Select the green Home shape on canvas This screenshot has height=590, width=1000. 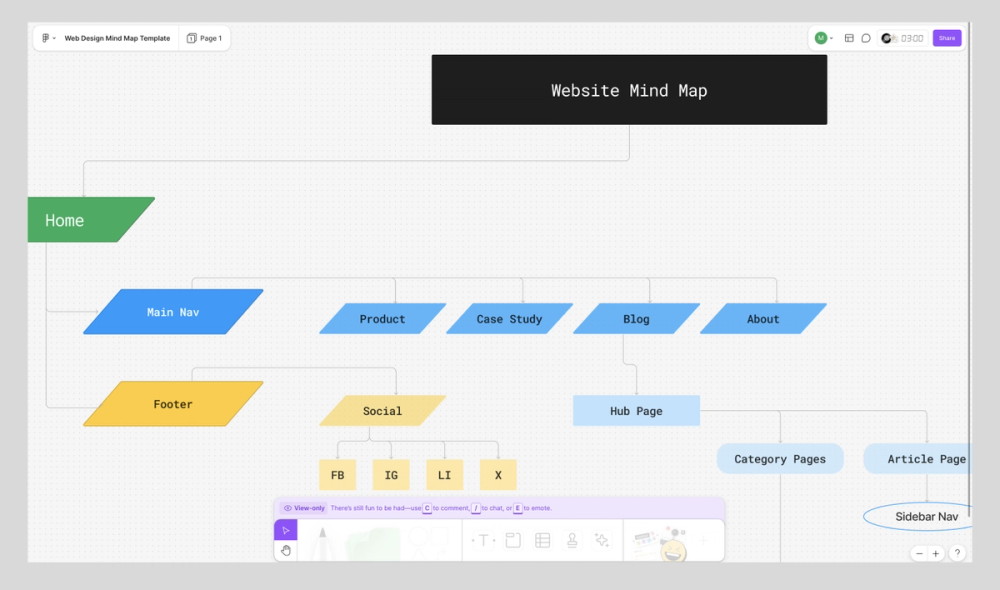(x=85, y=220)
